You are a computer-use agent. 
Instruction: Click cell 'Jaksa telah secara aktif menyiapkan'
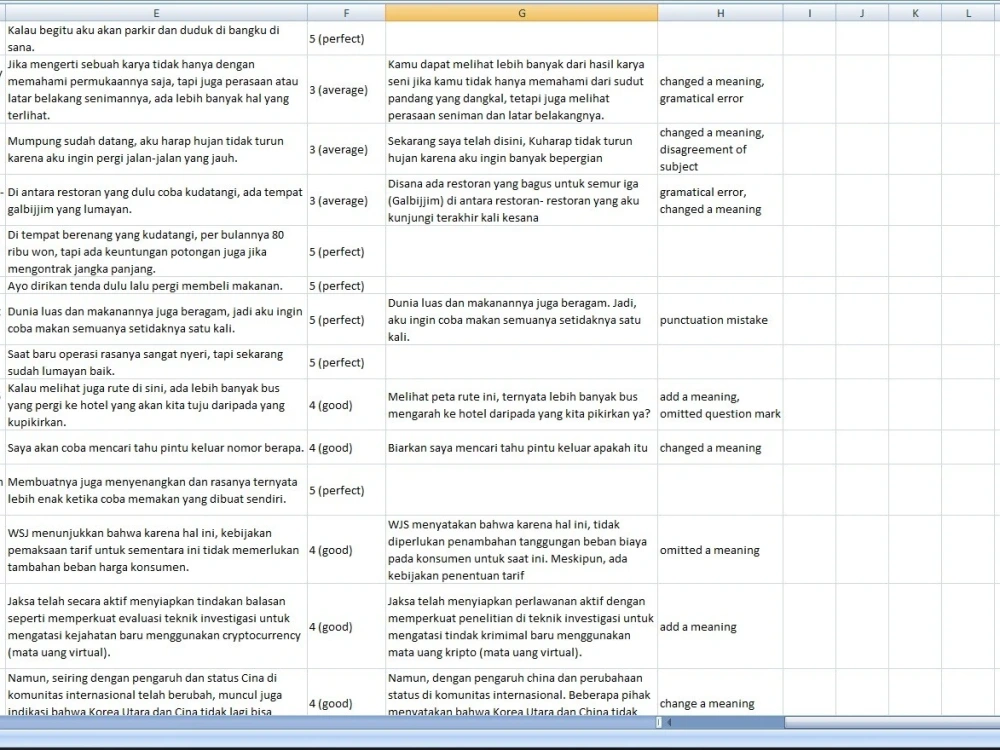156,626
